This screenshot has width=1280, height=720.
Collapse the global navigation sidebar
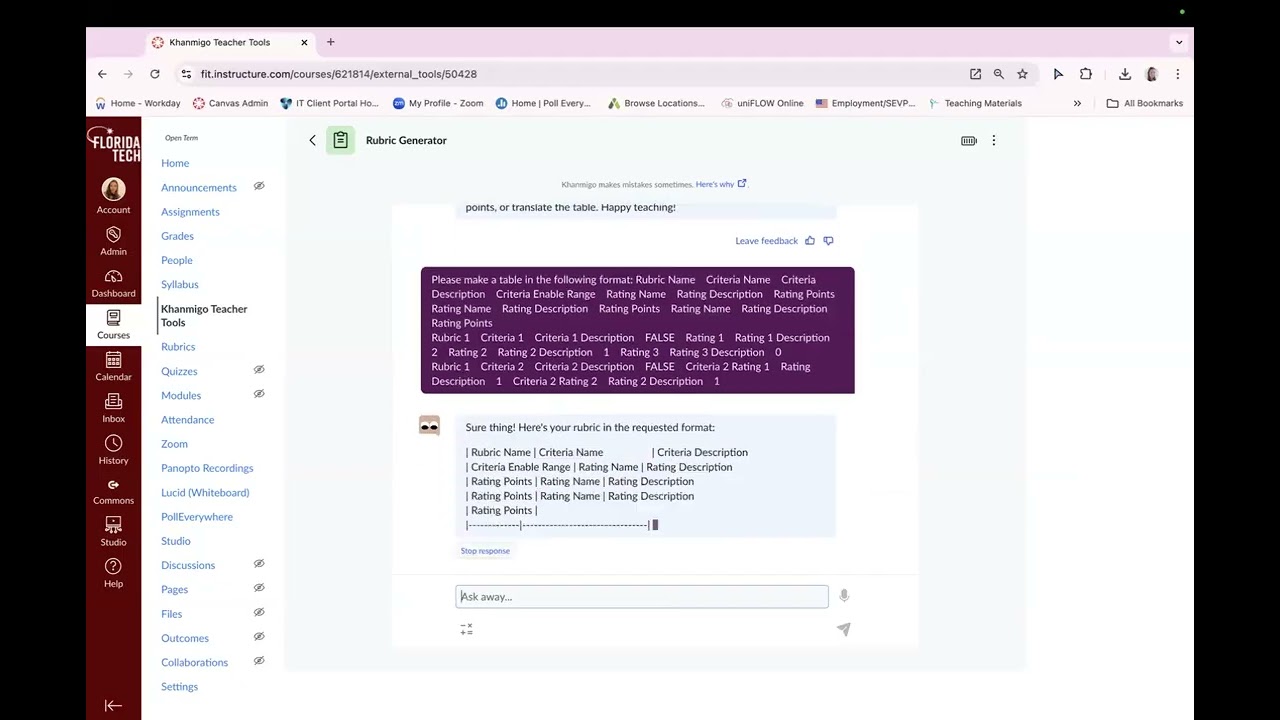pos(113,705)
